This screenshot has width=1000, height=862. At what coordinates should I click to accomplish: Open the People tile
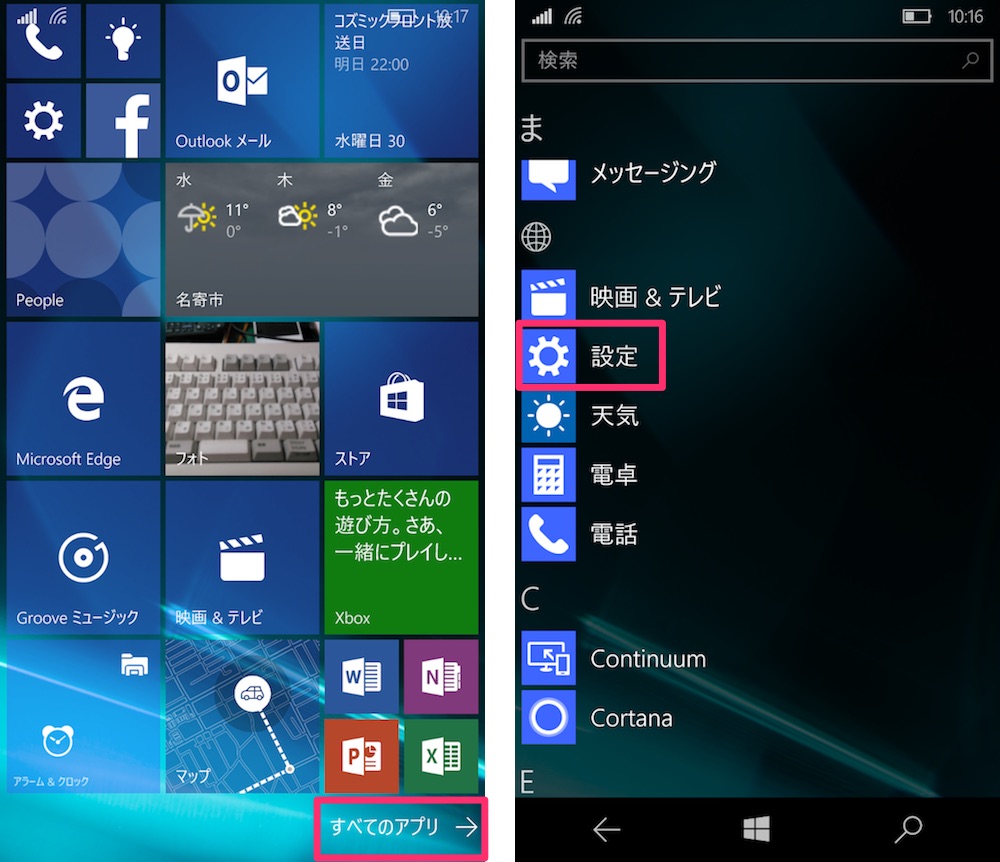click(x=83, y=240)
